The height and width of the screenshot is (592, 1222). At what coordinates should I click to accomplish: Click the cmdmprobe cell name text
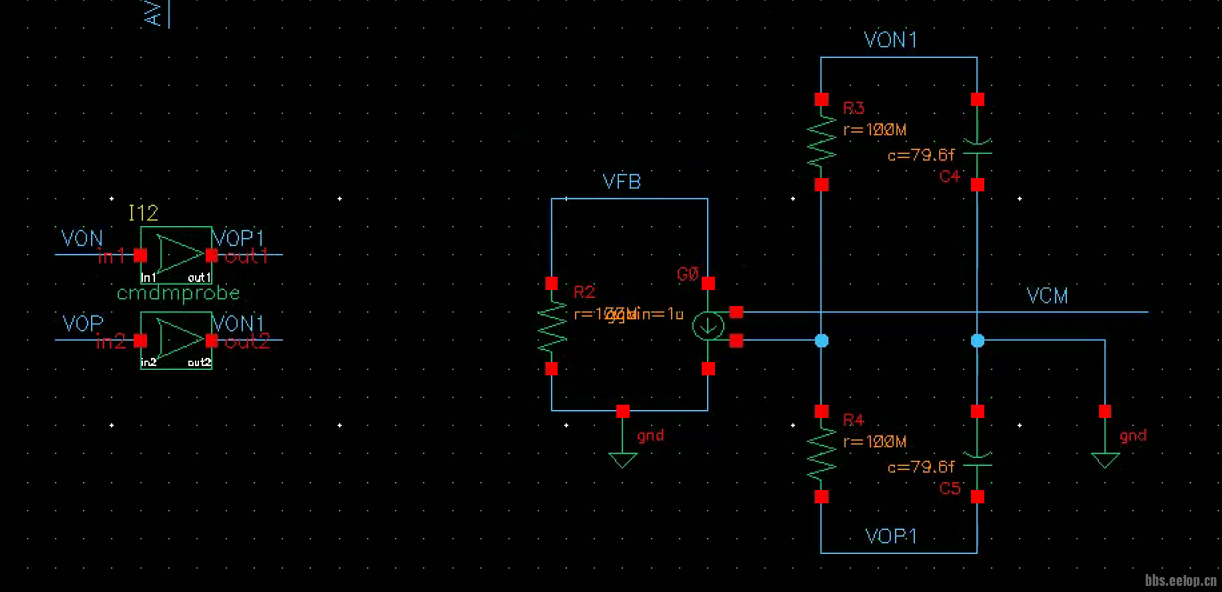[178, 293]
